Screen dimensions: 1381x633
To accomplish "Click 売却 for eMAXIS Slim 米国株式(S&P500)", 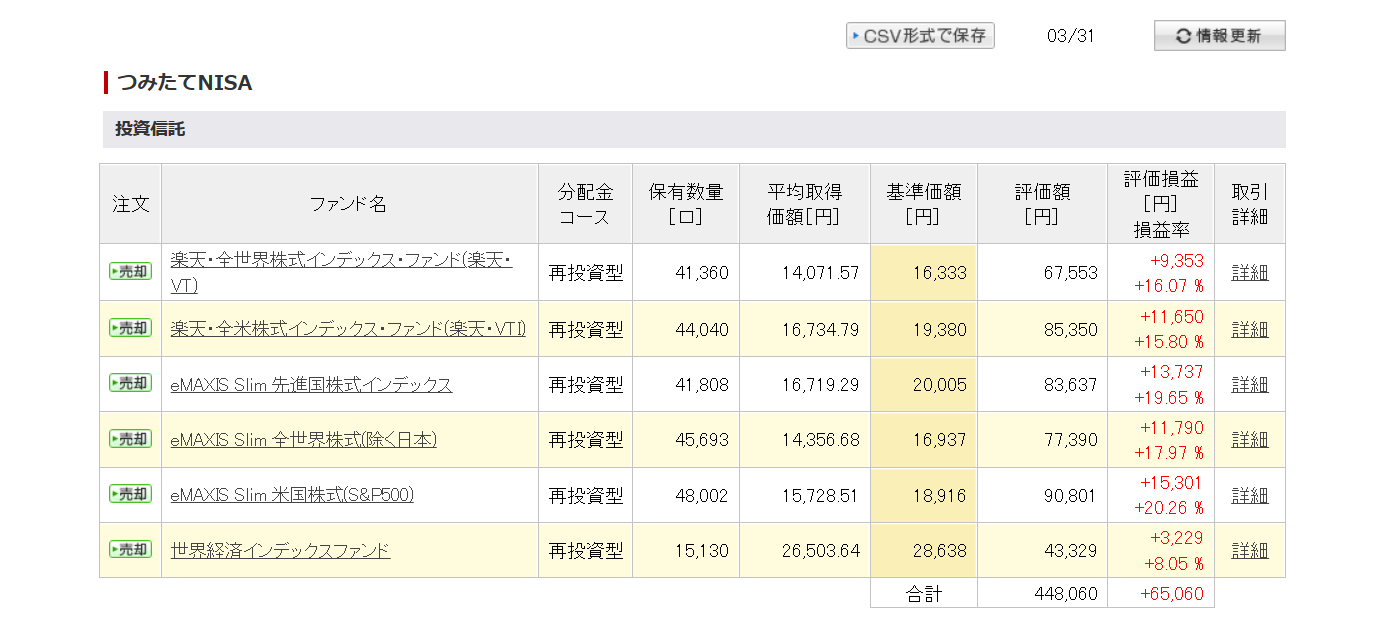I will (130, 493).
